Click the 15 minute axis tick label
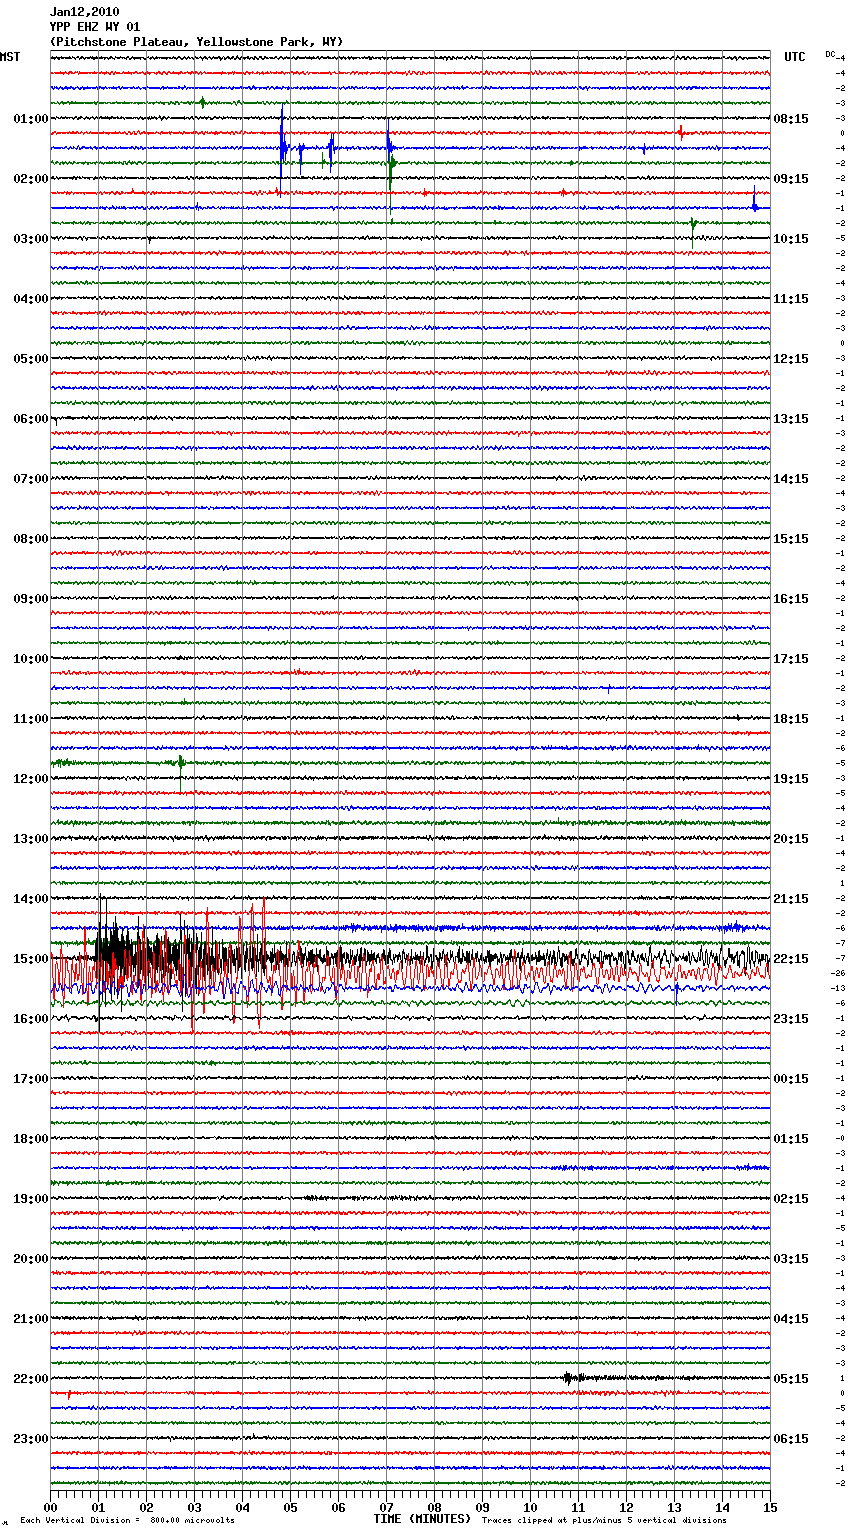The height and width of the screenshot is (1534, 850). [x=770, y=1507]
